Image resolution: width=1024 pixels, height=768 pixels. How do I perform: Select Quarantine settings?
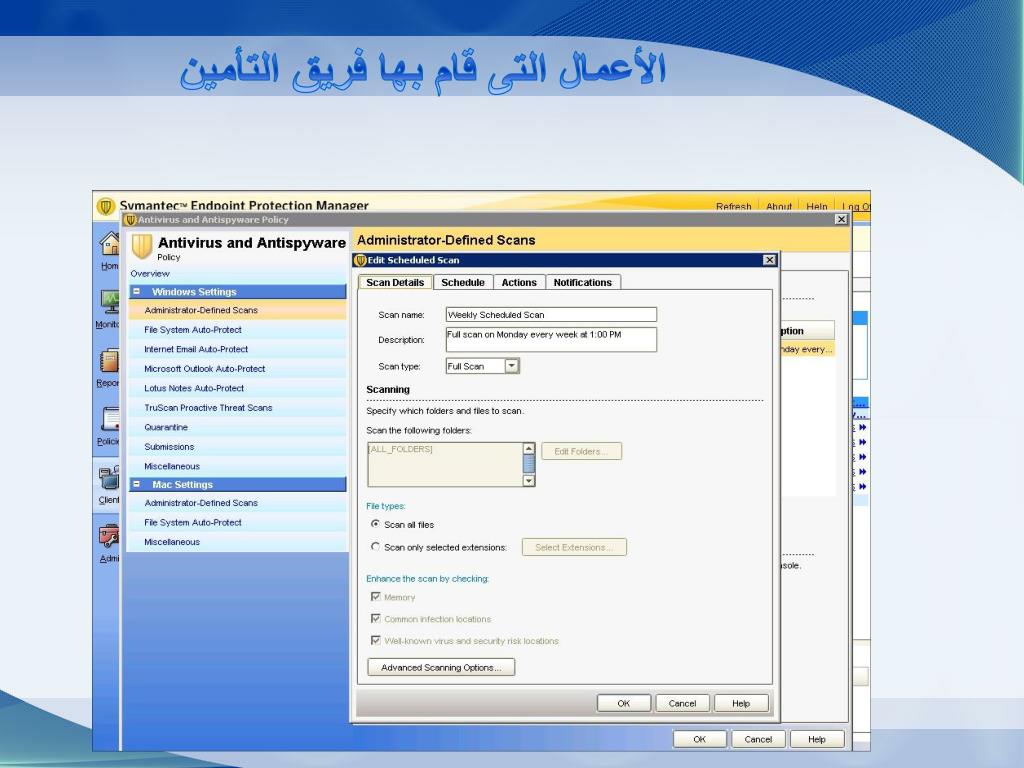[238, 427]
